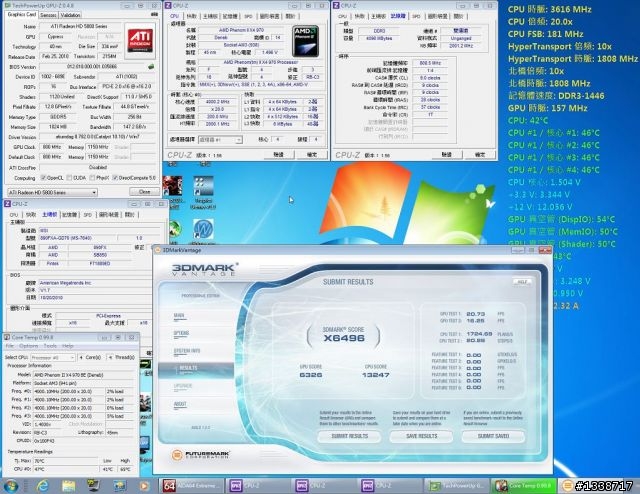Open the pinned control panel taskbar icon
The image size is (640, 494).
pyautogui.click(x=120, y=486)
